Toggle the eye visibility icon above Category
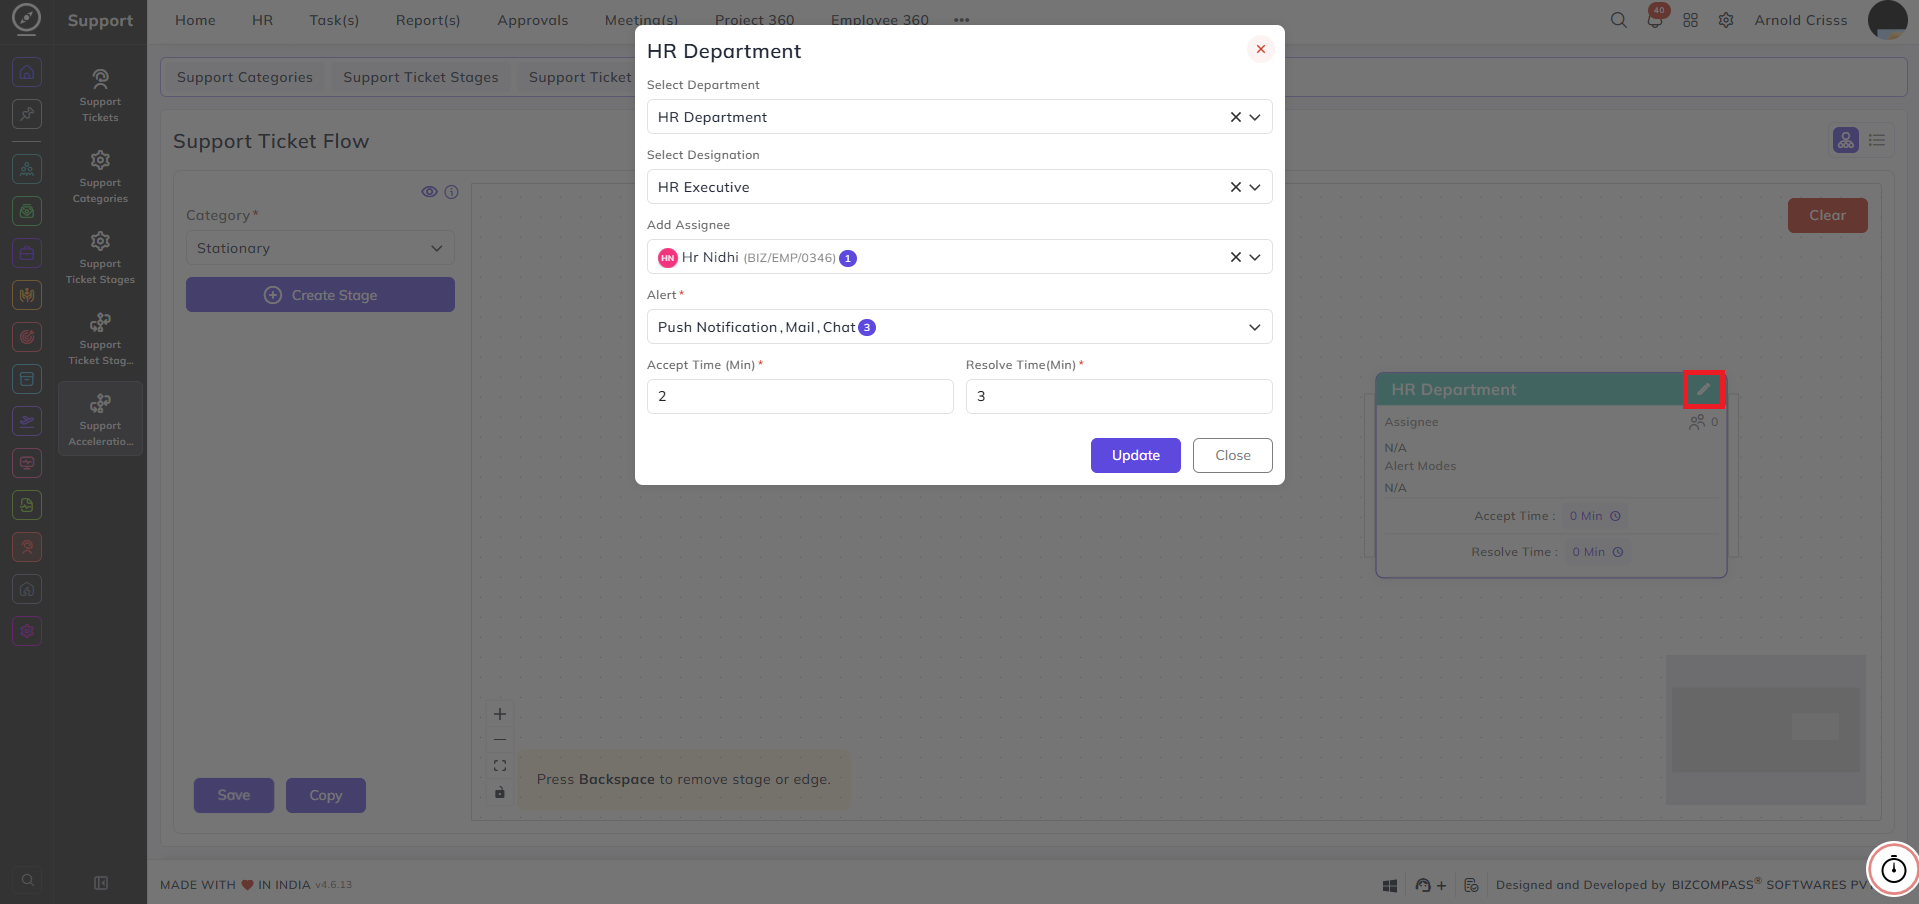Screen dimensions: 1919x904 [429, 192]
